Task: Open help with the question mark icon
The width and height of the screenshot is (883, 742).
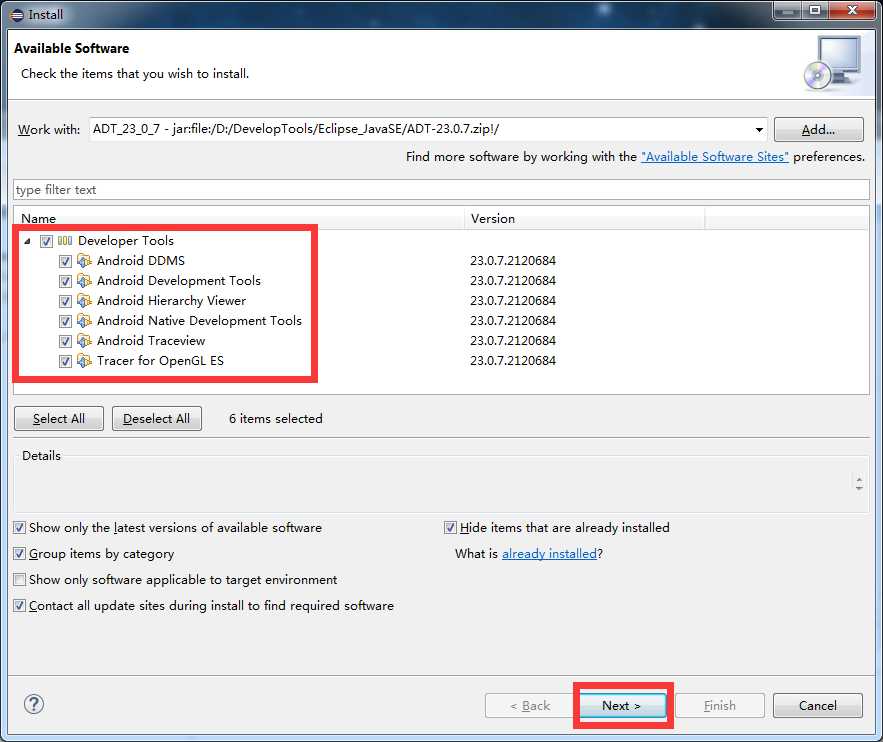Action: [34, 704]
